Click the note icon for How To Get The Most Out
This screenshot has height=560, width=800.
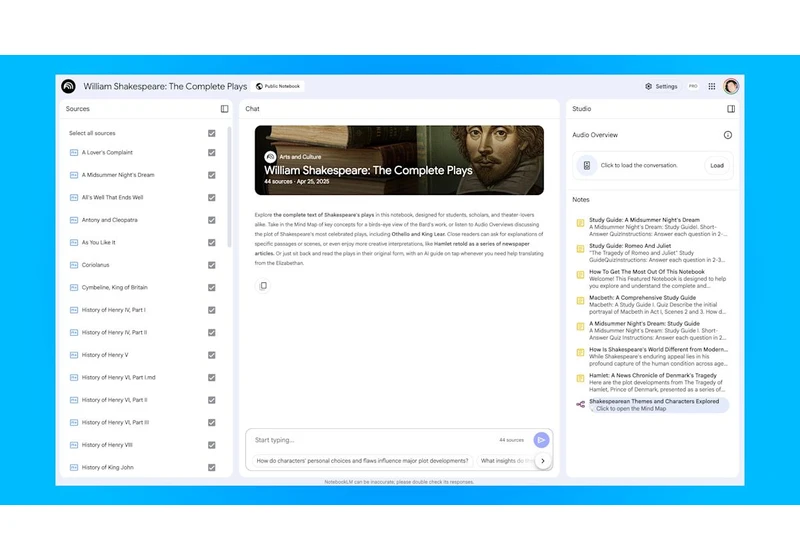coord(581,275)
